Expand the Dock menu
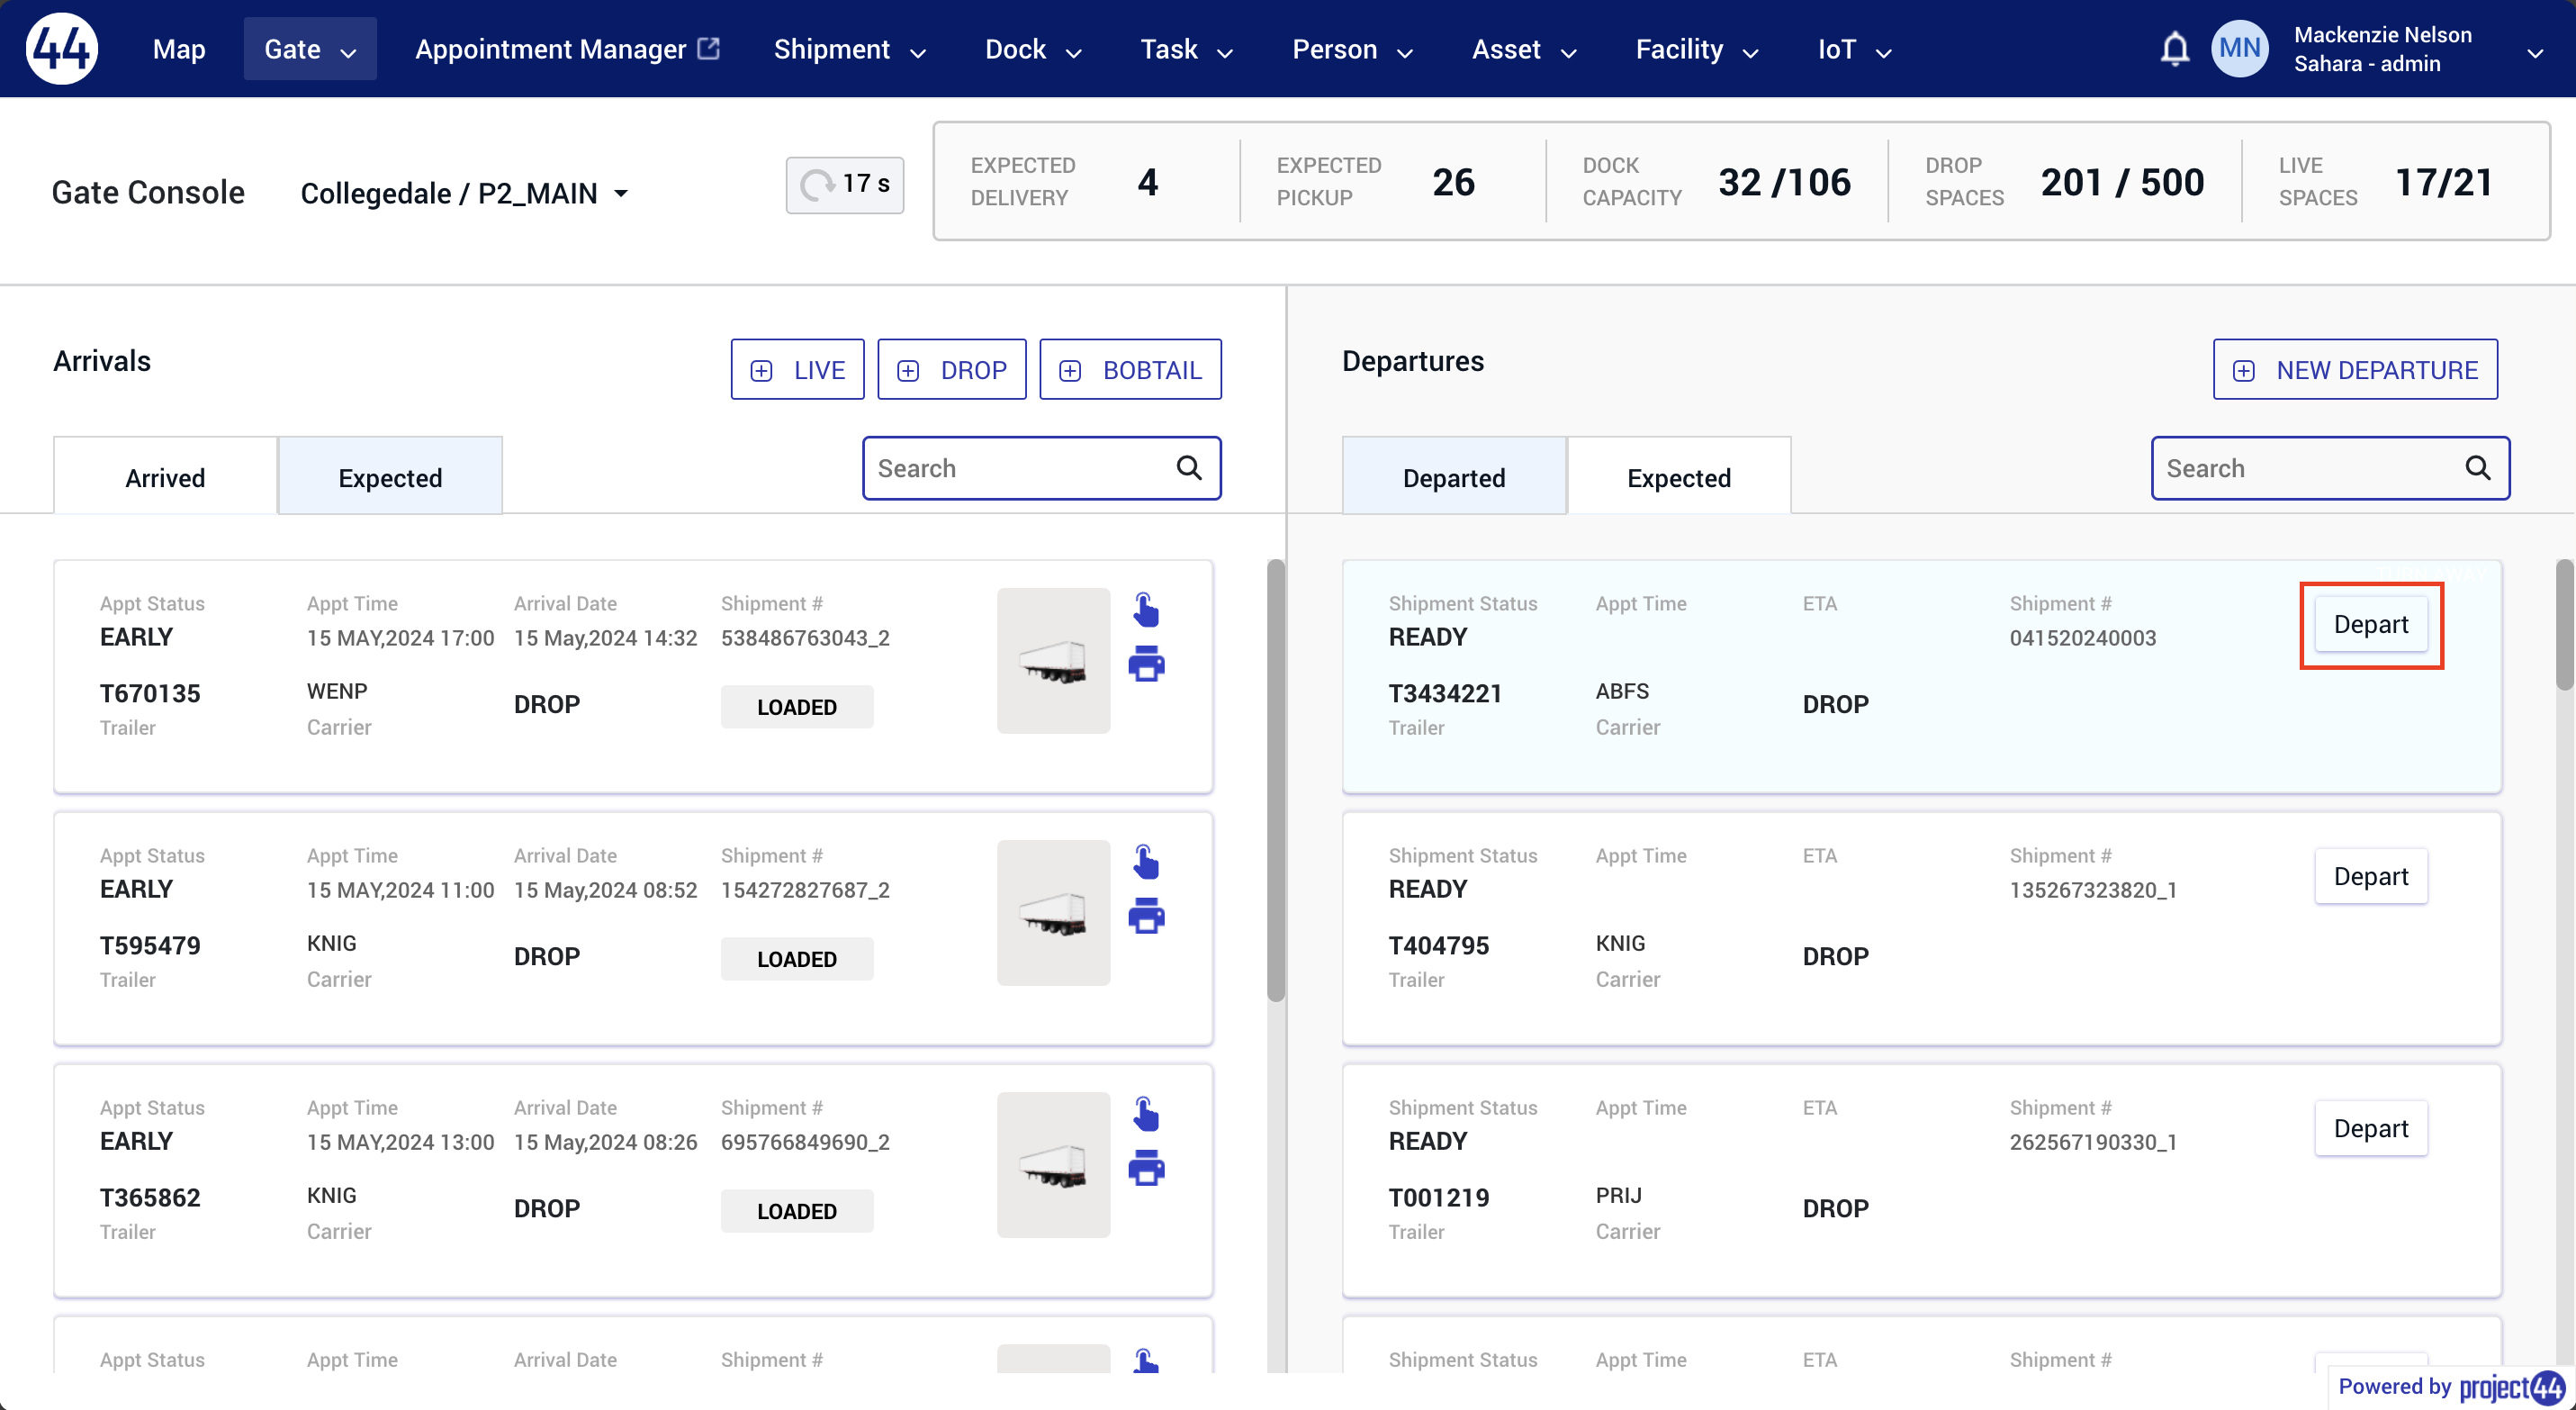Viewport: 2576px width, 1410px height. tap(1033, 49)
